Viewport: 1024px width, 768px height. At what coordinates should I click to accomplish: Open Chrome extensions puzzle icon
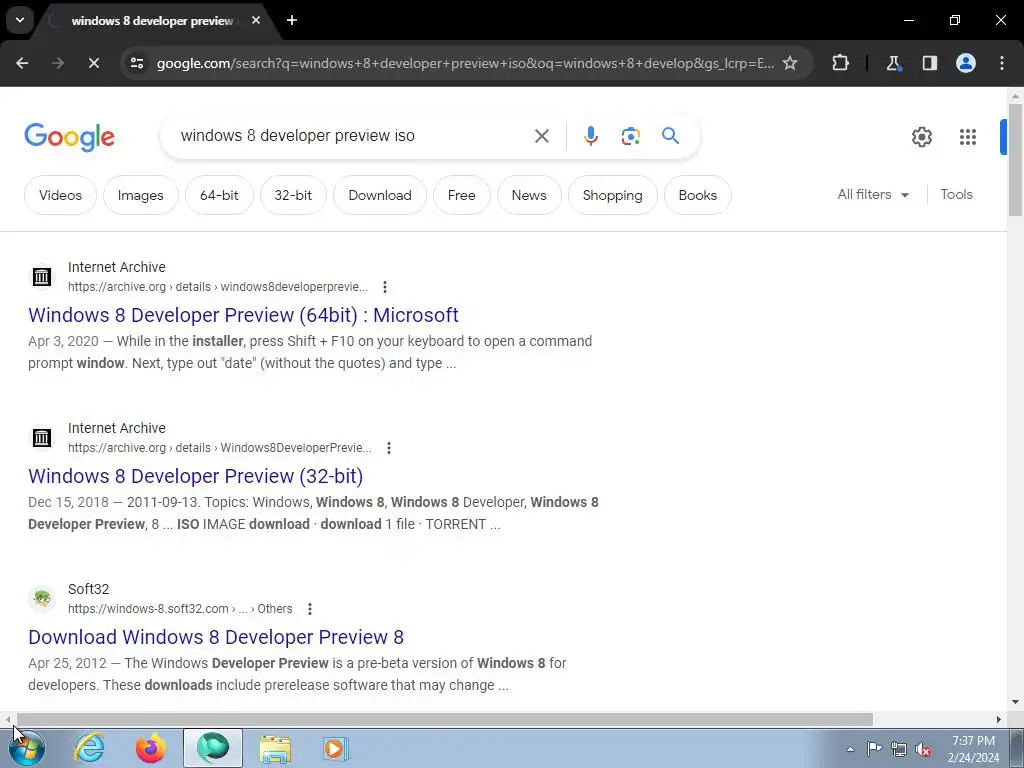tap(840, 63)
